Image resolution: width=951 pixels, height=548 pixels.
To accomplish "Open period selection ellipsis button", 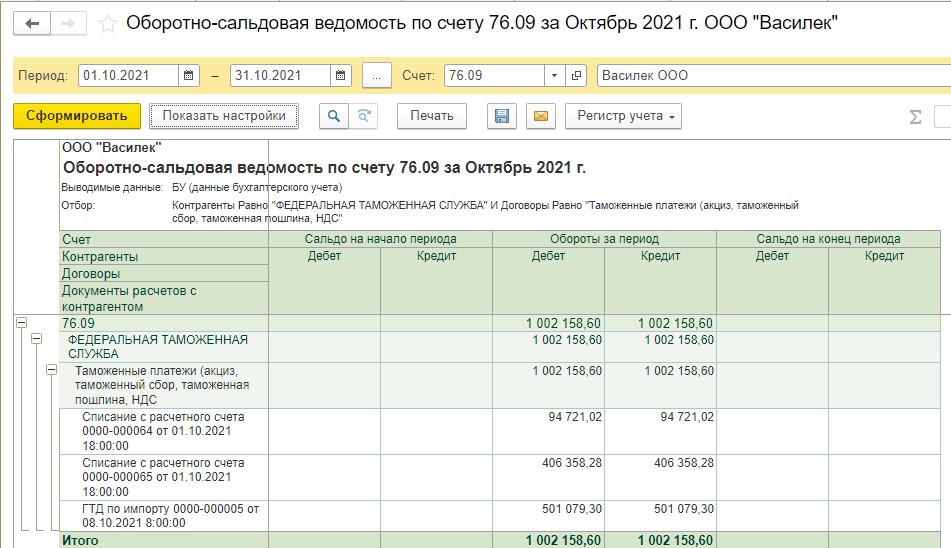I will point(377,76).
